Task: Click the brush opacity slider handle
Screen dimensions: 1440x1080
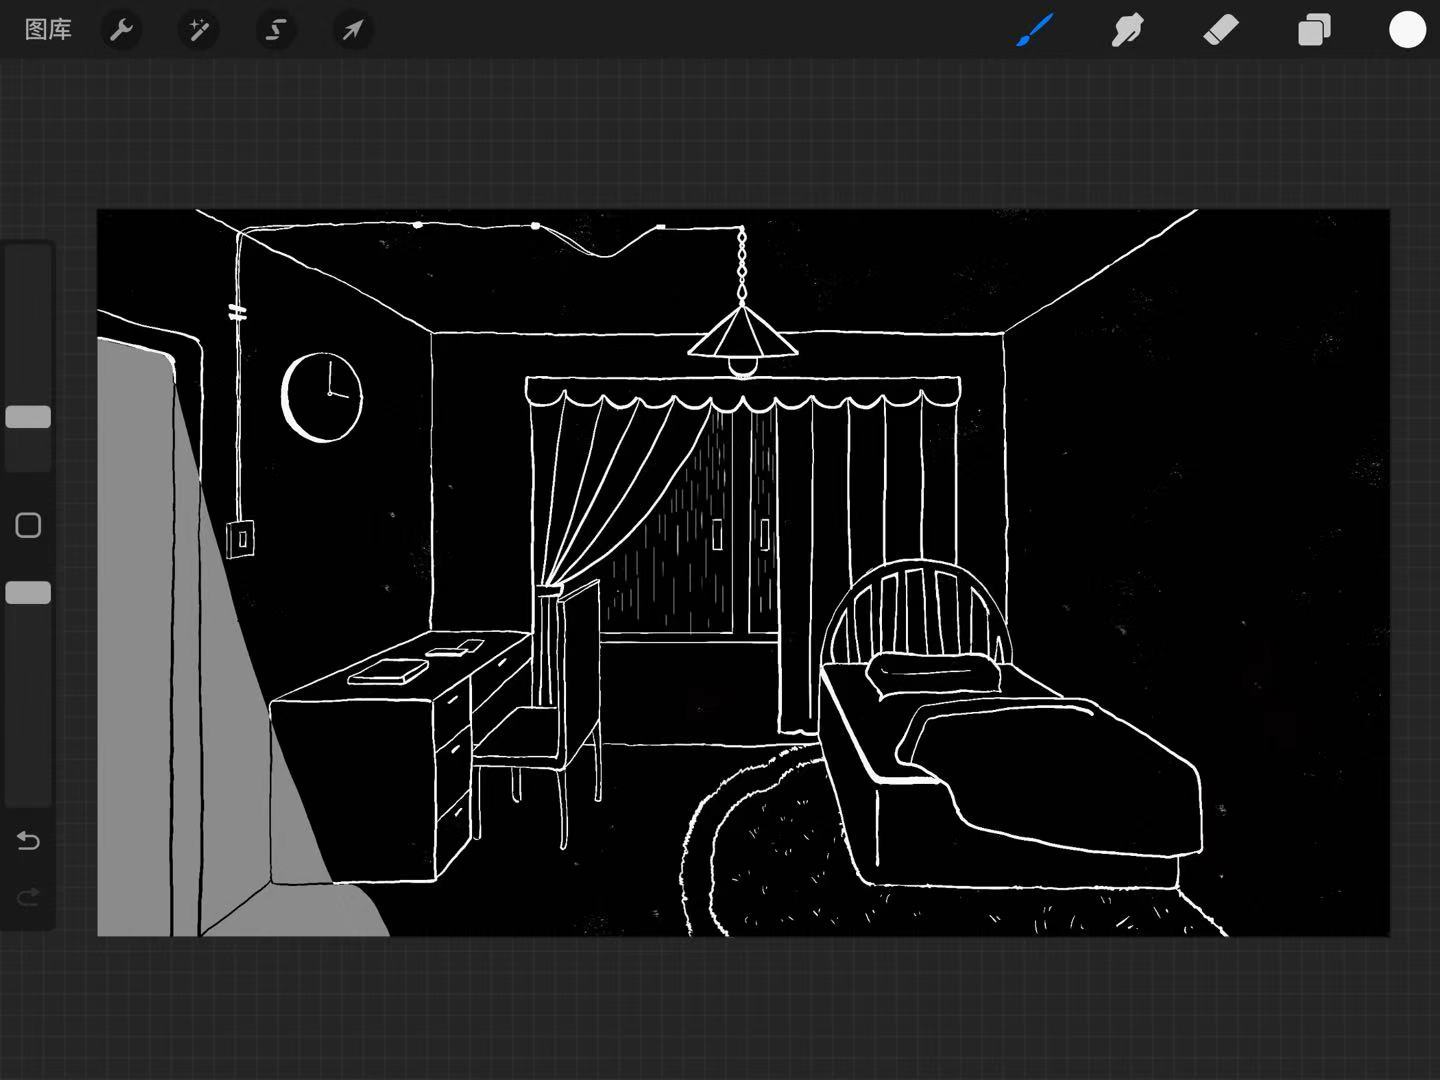Action: (x=28, y=593)
